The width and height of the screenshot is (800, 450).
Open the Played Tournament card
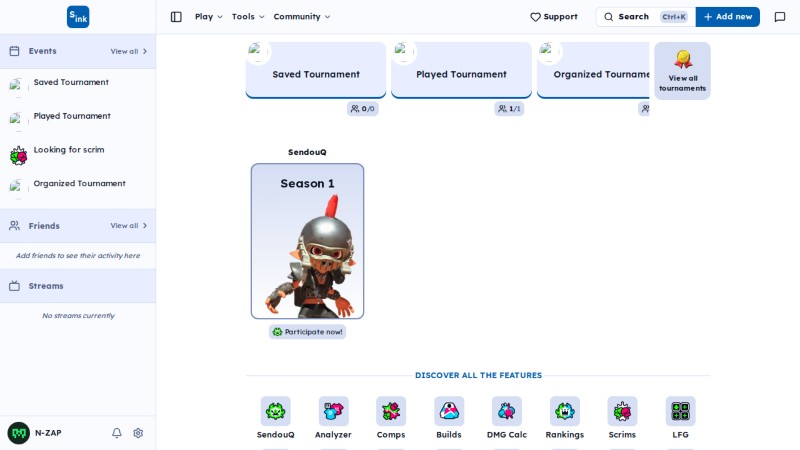(x=461, y=70)
